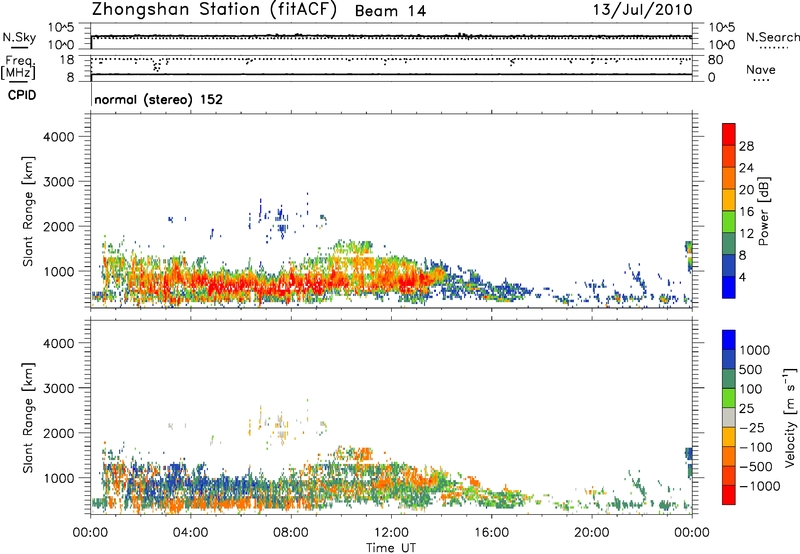
Task: Click the "500" tick on the Velocity color bar
Action: [750, 369]
